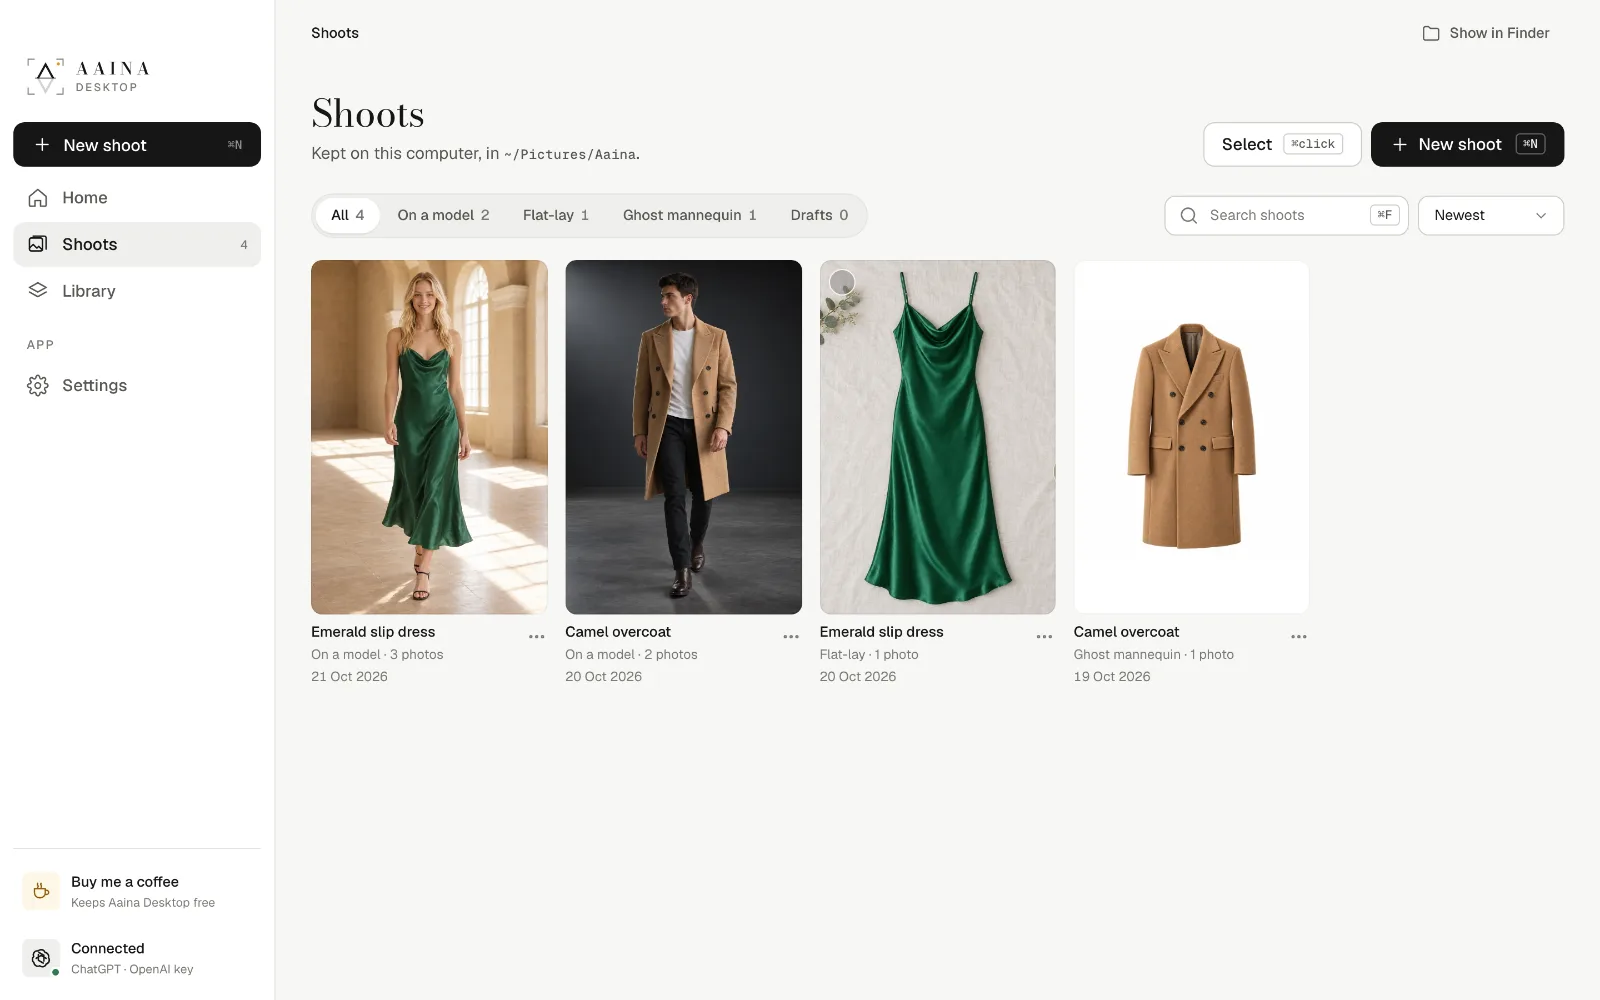Click the folder icon beside Show in Finder
1600x1000 pixels.
[x=1431, y=33]
